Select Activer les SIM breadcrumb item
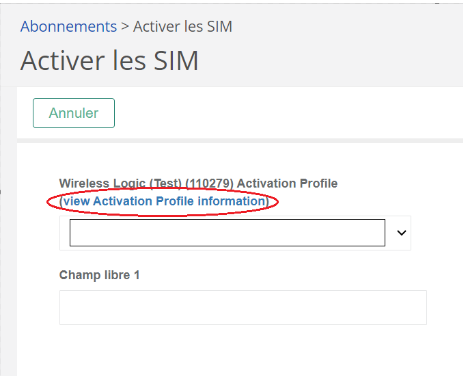463x376 pixels. (183, 27)
